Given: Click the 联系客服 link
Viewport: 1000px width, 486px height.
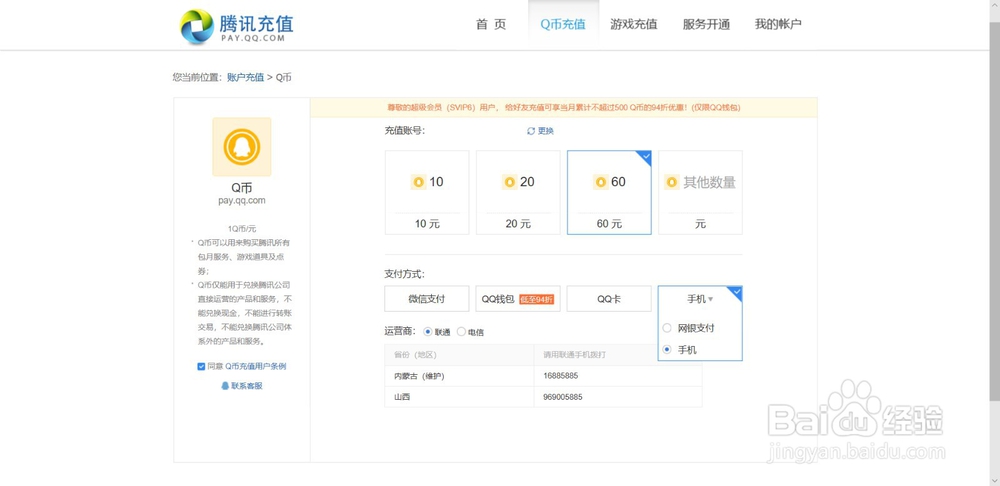Looking at the screenshot, I should coord(247,386).
